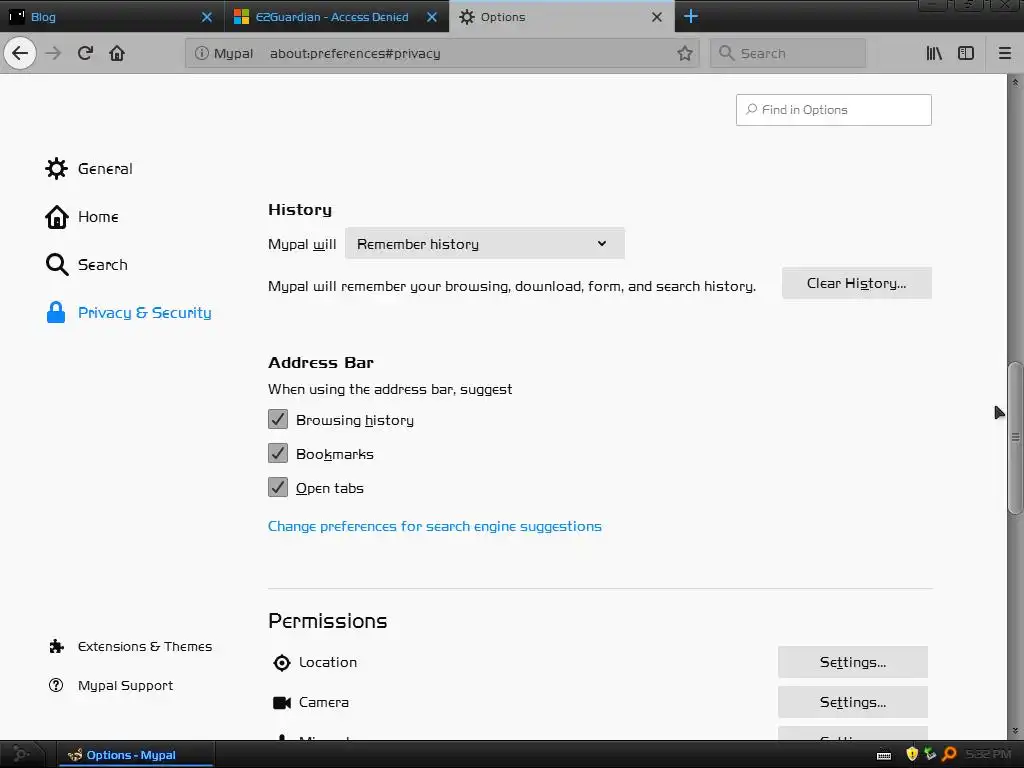Open the home page icon in toolbar
Image resolution: width=1024 pixels, height=768 pixels.
pos(117,53)
